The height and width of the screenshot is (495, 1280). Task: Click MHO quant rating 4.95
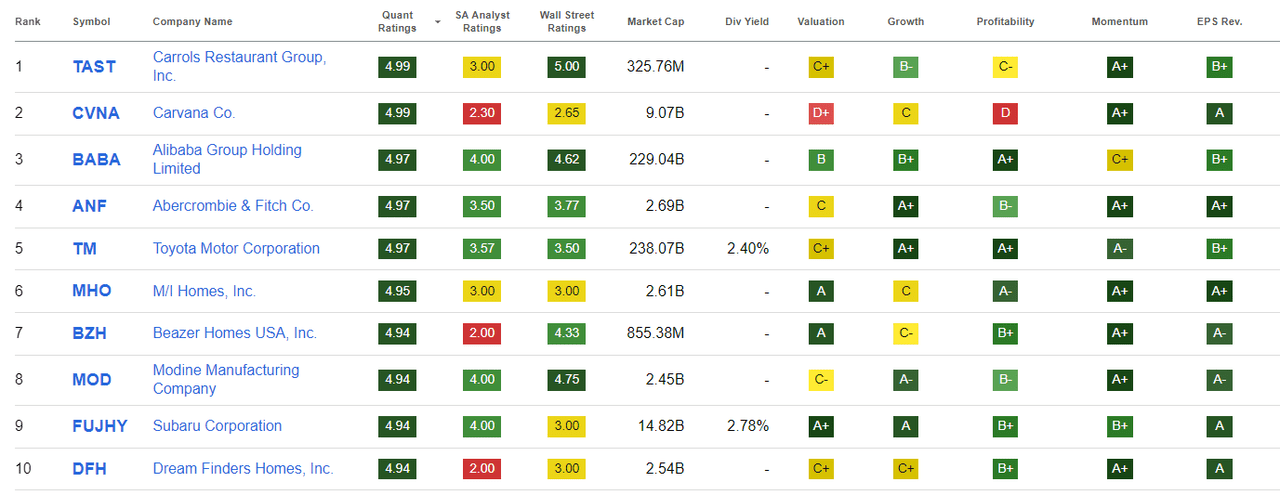[399, 291]
